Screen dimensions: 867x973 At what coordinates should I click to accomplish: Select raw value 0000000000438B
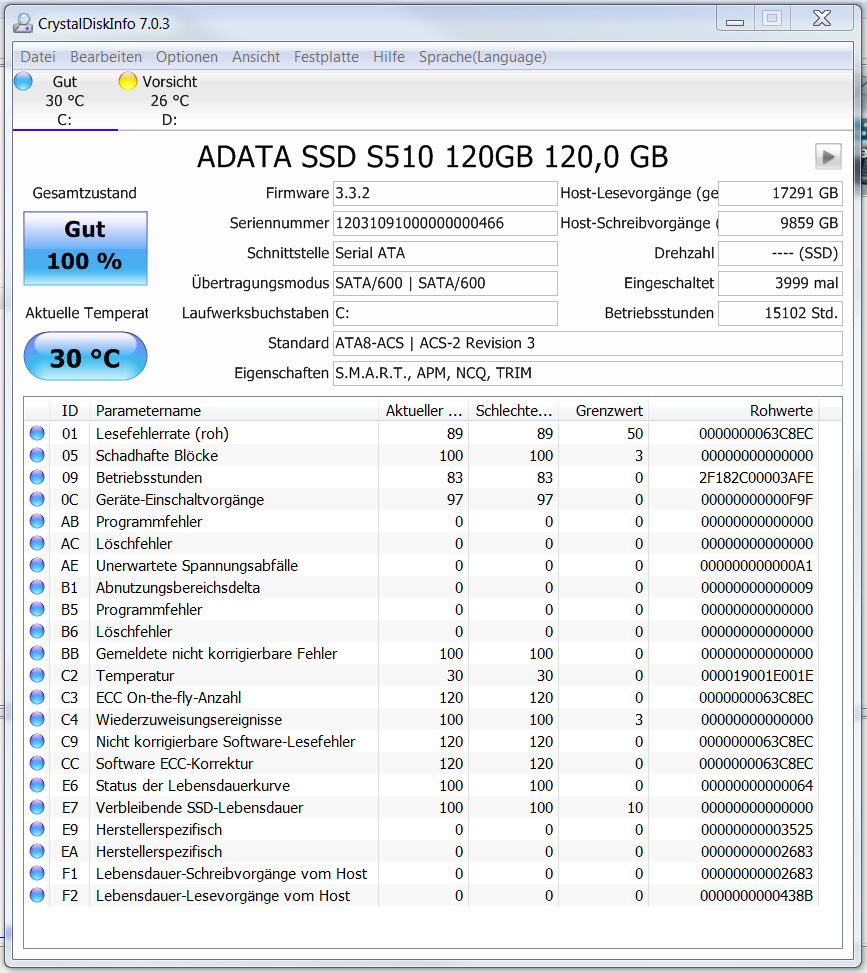tap(757, 896)
